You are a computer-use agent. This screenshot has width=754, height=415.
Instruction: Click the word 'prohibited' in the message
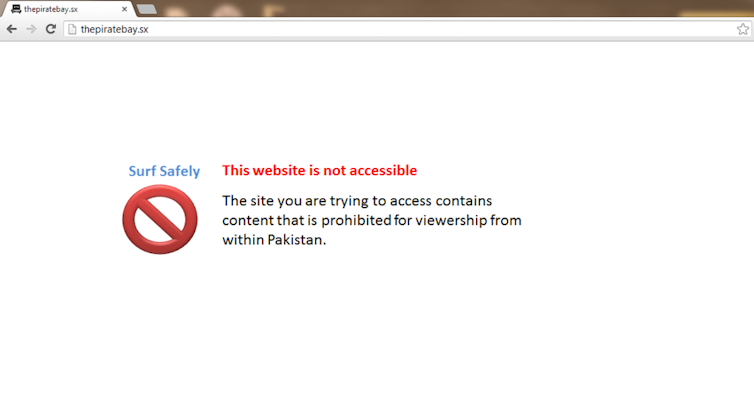356,220
